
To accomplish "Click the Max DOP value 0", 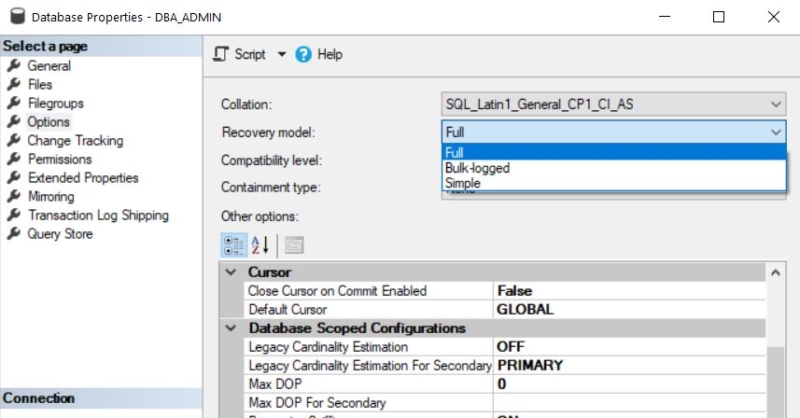I will point(630,384).
